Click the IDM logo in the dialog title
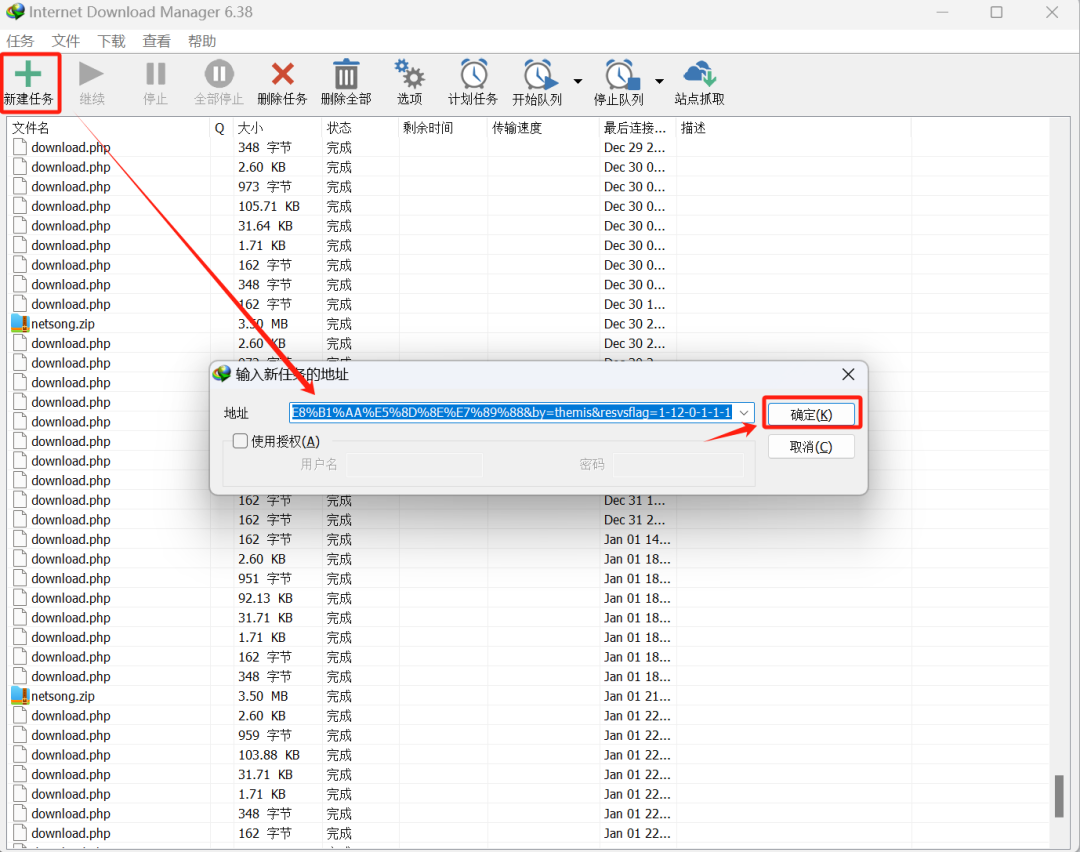Screen dimensions: 1080x852 222,374
